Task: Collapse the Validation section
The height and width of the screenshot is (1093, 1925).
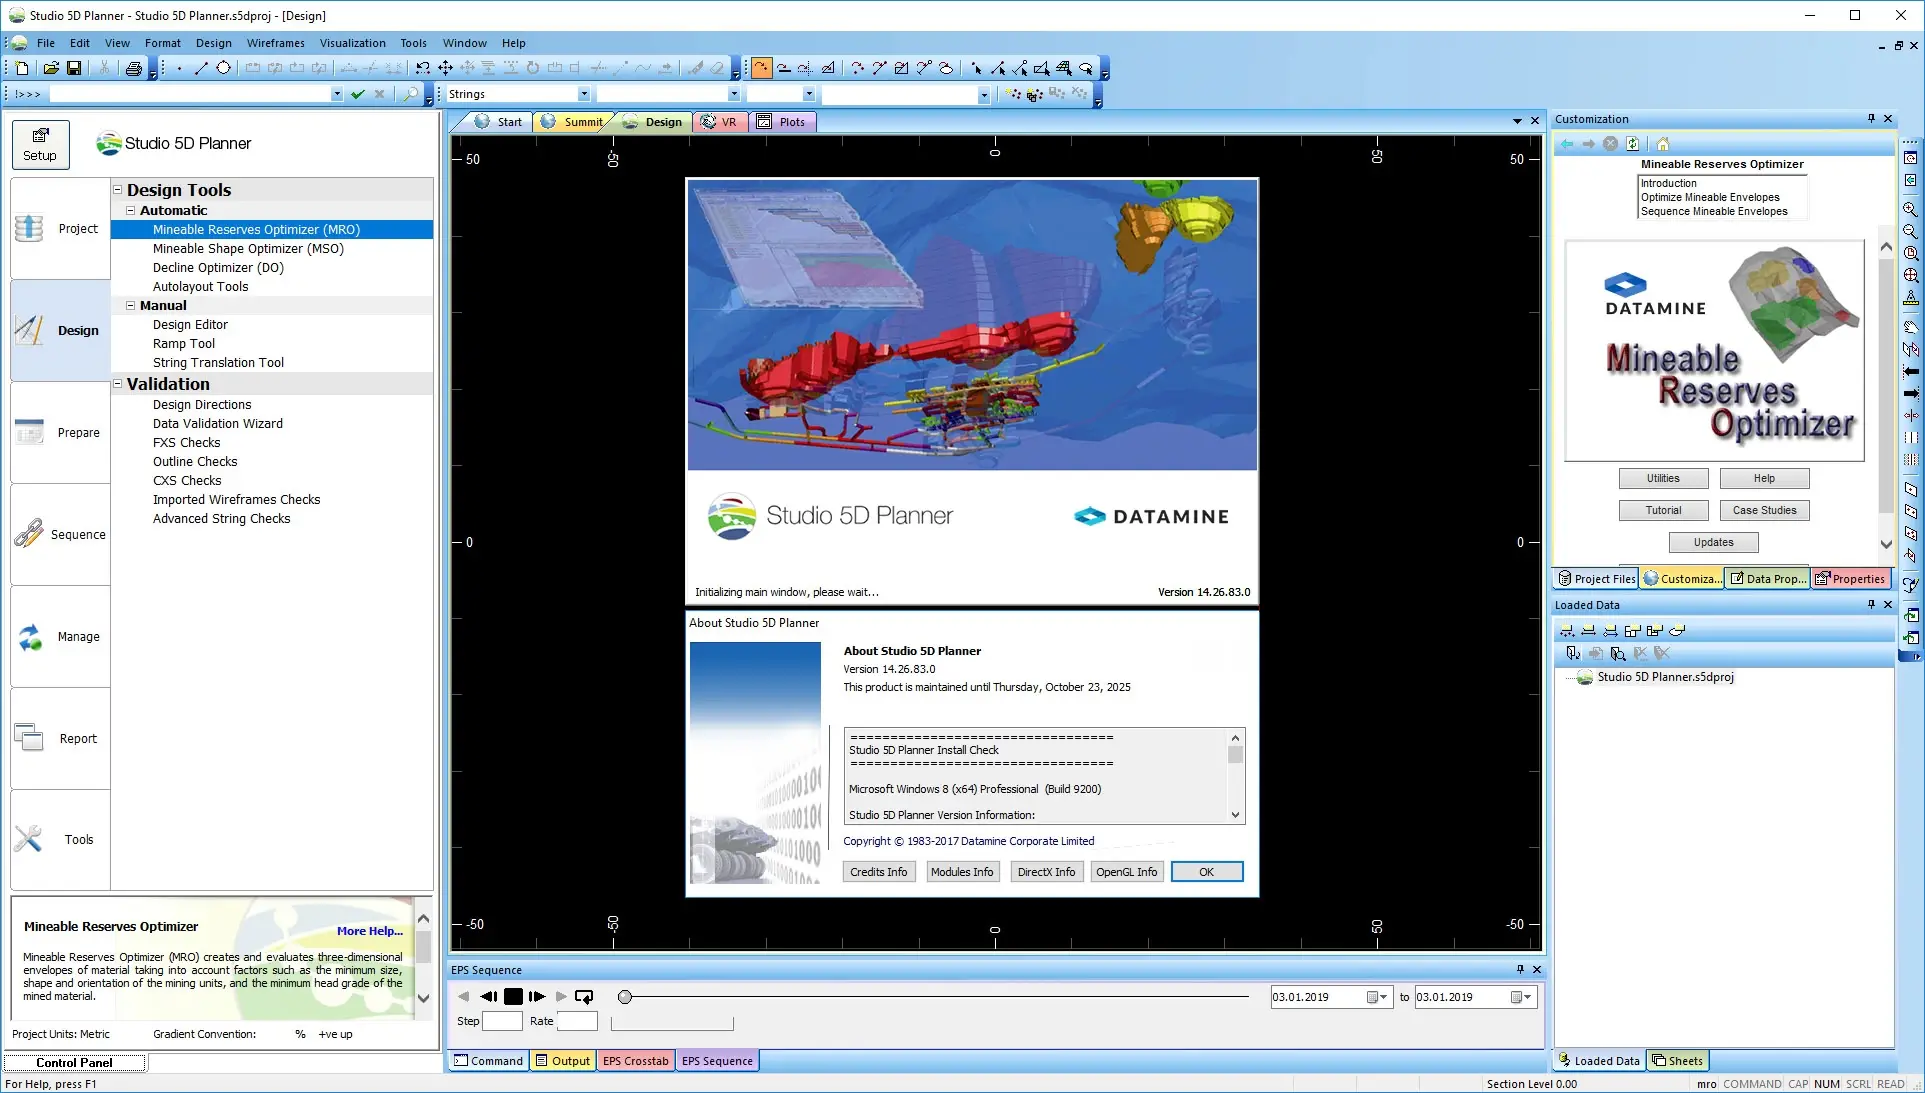Action: [117, 384]
